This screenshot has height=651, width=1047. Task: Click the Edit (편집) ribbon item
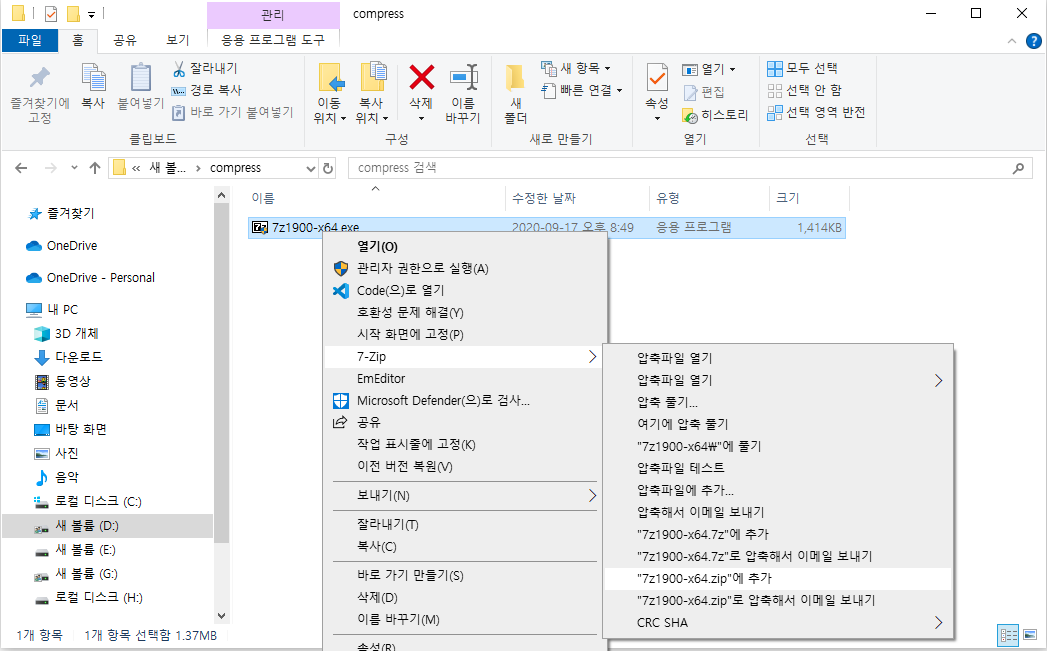[x=704, y=92]
